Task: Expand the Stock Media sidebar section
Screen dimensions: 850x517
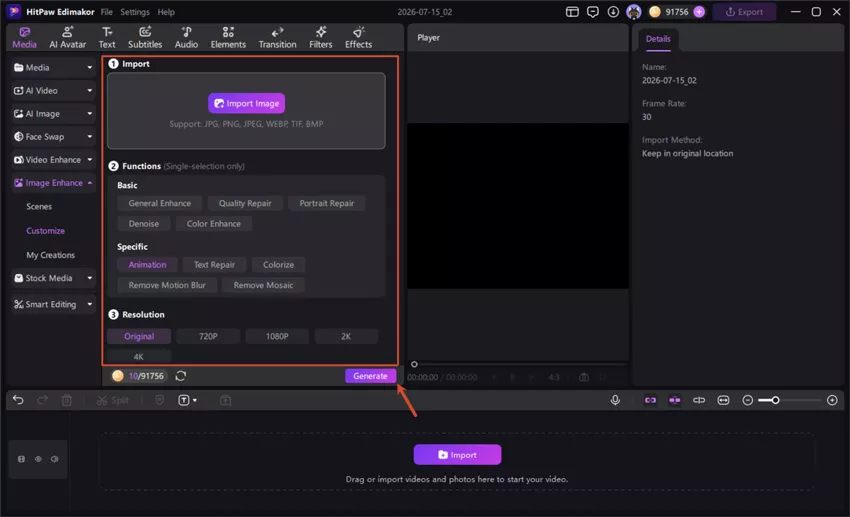Action: click(53, 278)
